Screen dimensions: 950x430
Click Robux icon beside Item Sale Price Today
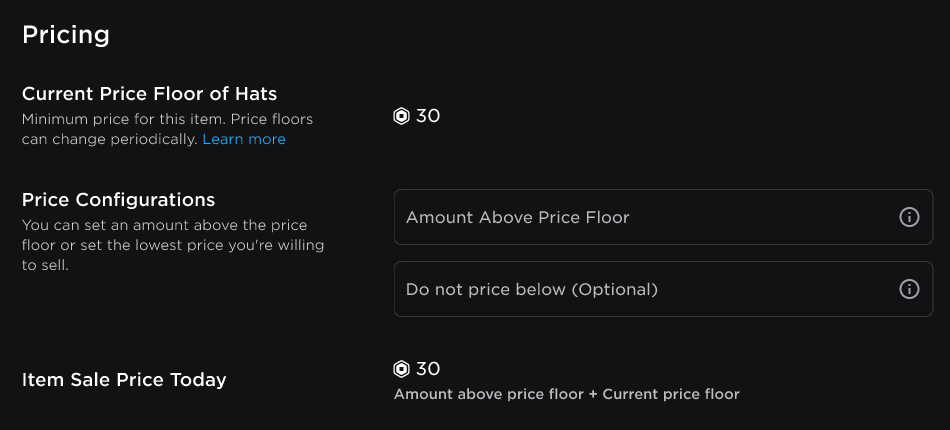pyautogui.click(x=402, y=369)
